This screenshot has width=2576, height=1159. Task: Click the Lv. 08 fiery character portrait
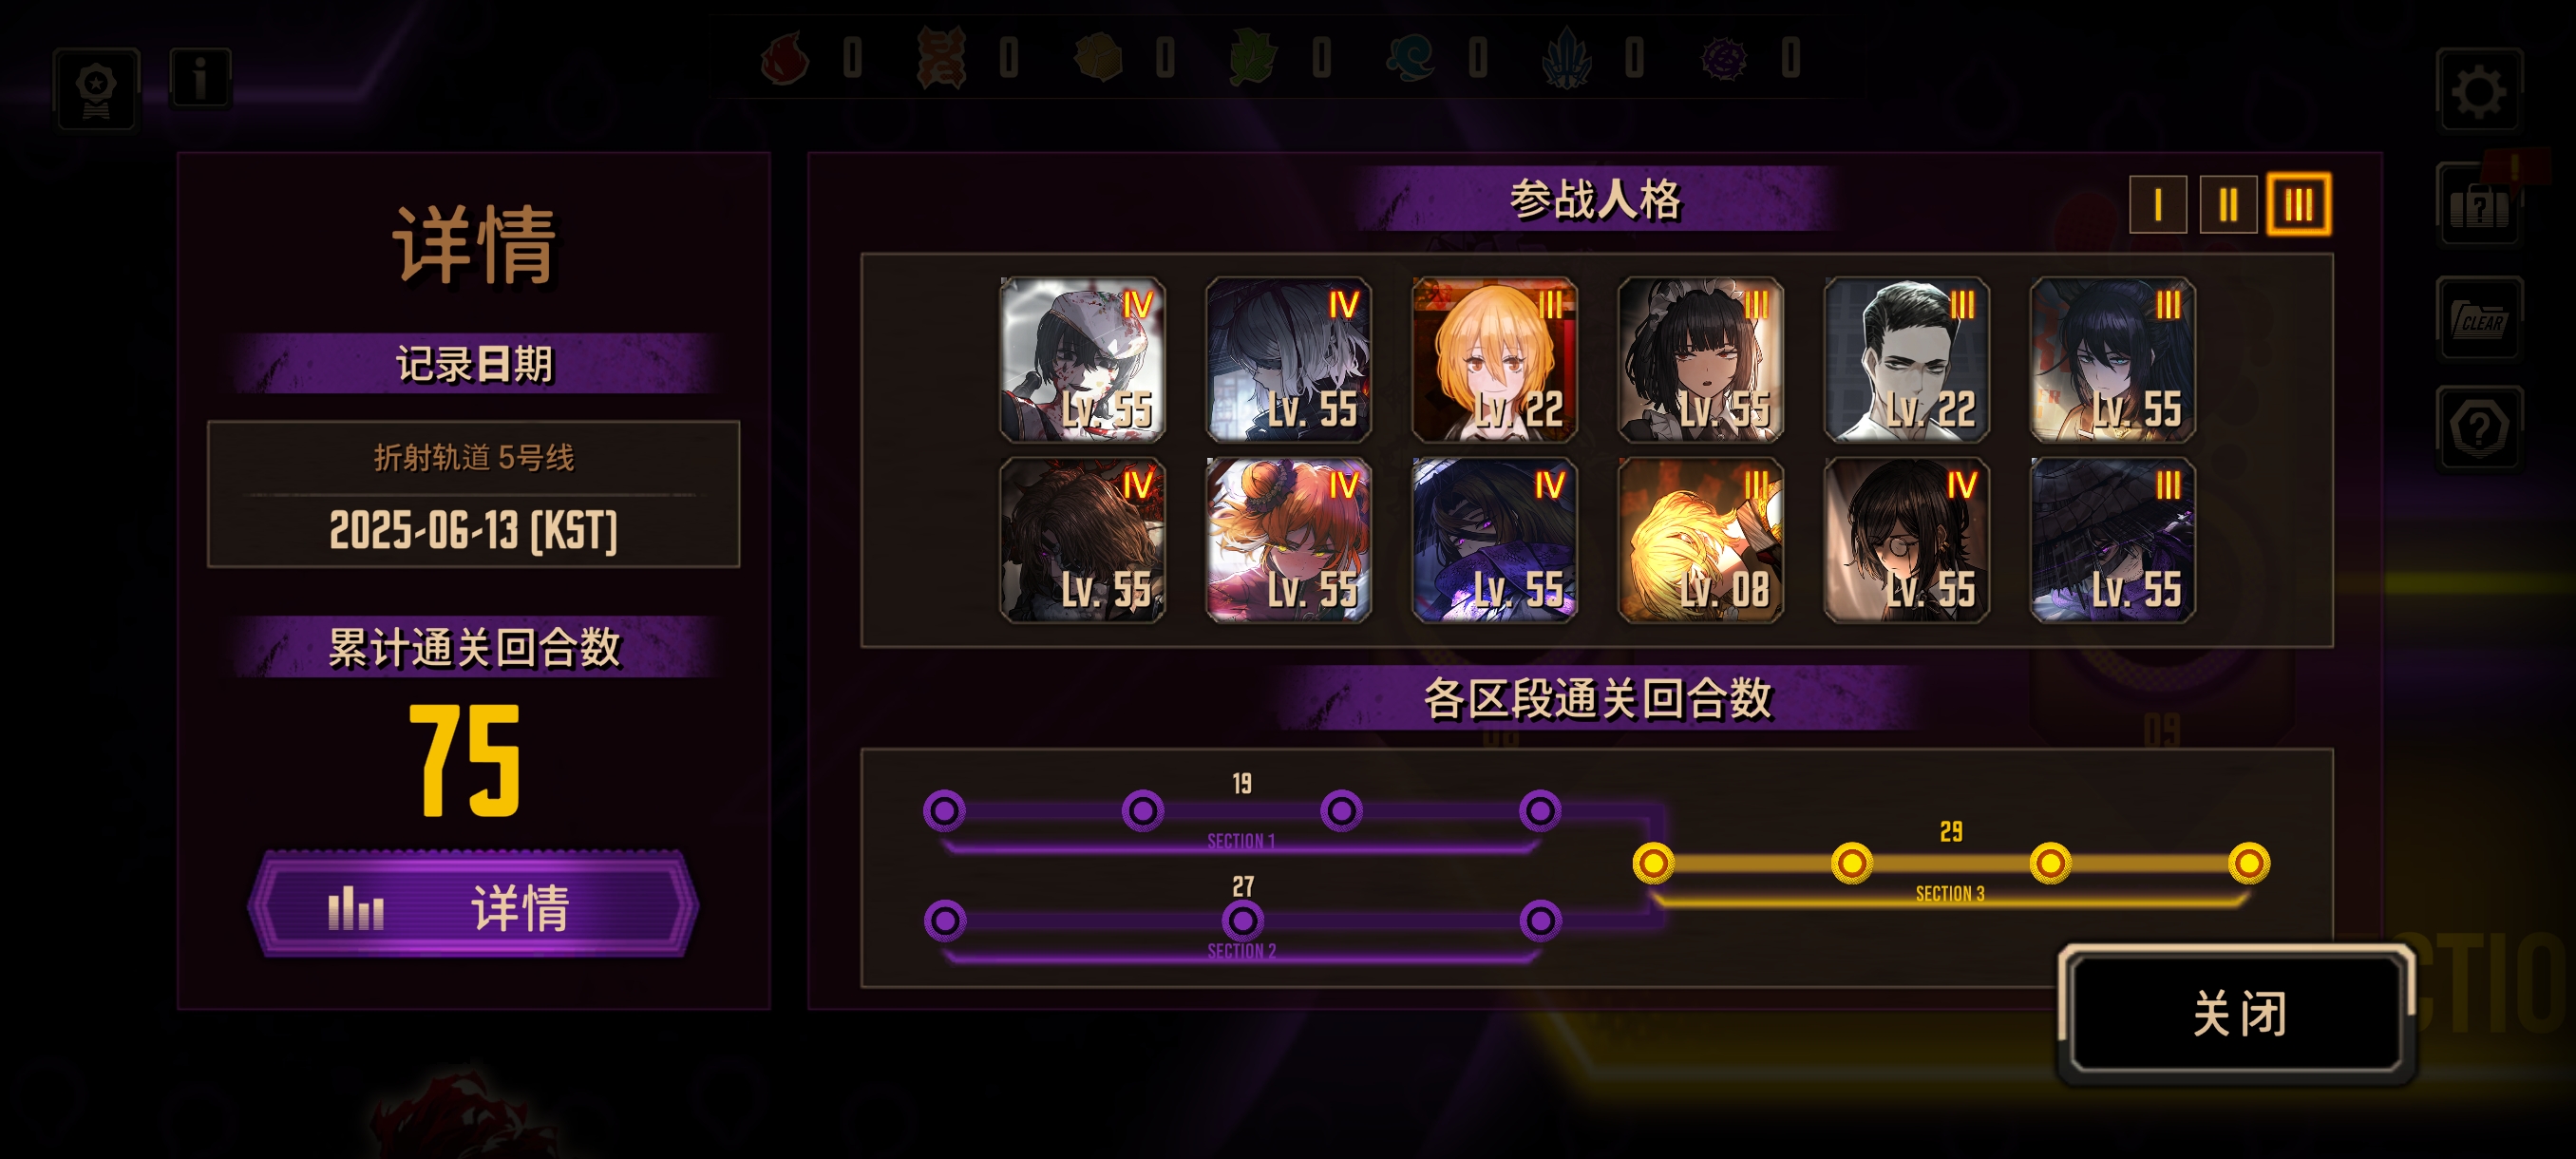[x=1700, y=540]
